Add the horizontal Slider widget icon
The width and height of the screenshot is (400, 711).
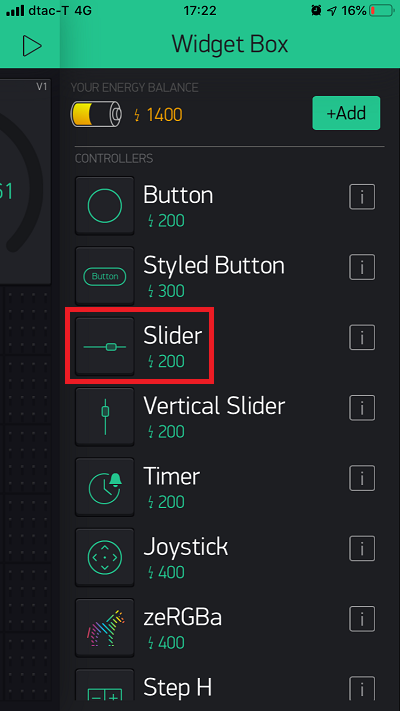pos(105,347)
